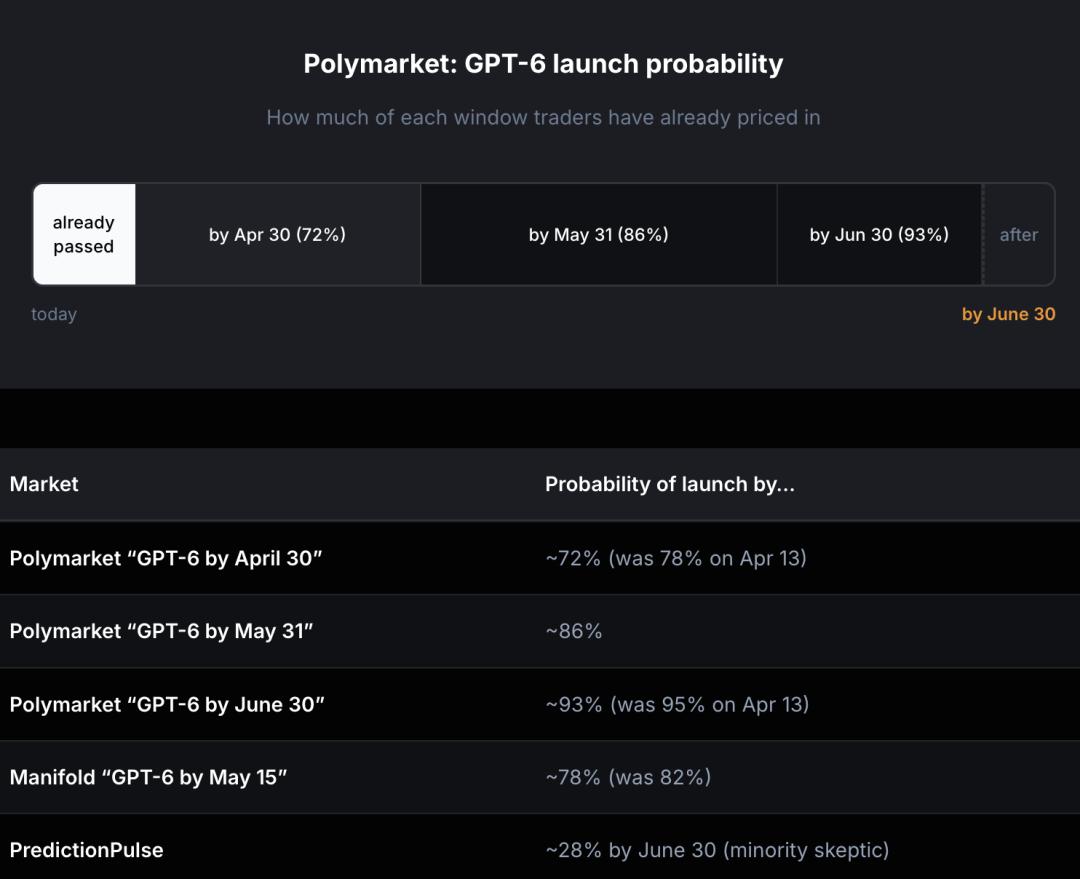Open the Manifold 'GPT-6 by May 15' row

click(x=148, y=777)
